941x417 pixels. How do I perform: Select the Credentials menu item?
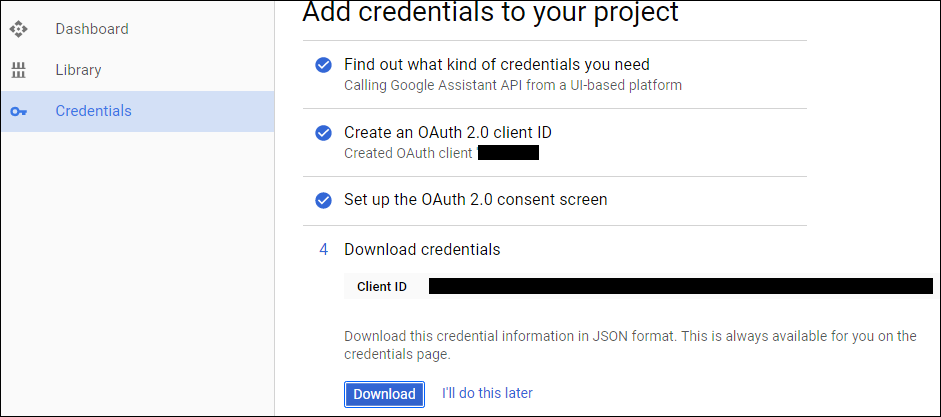click(137, 112)
